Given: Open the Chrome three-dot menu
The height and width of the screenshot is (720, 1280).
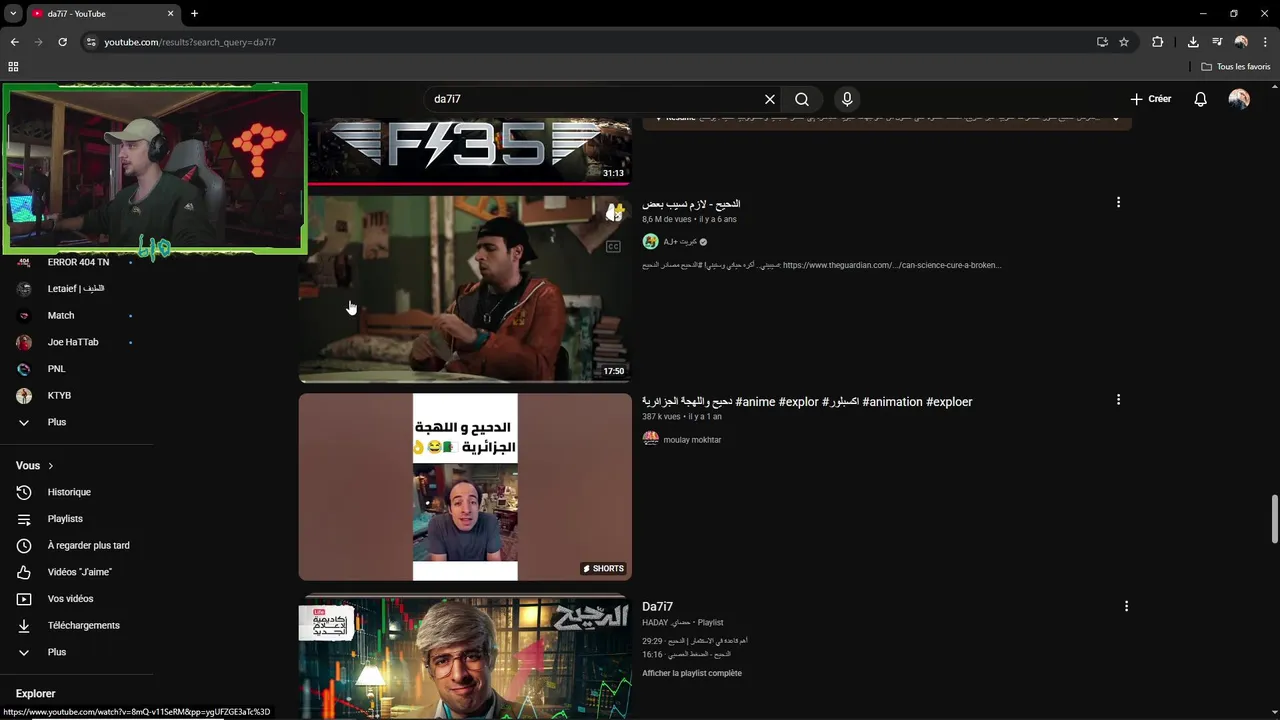Looking at the screenshot, I should [1265, 42].
